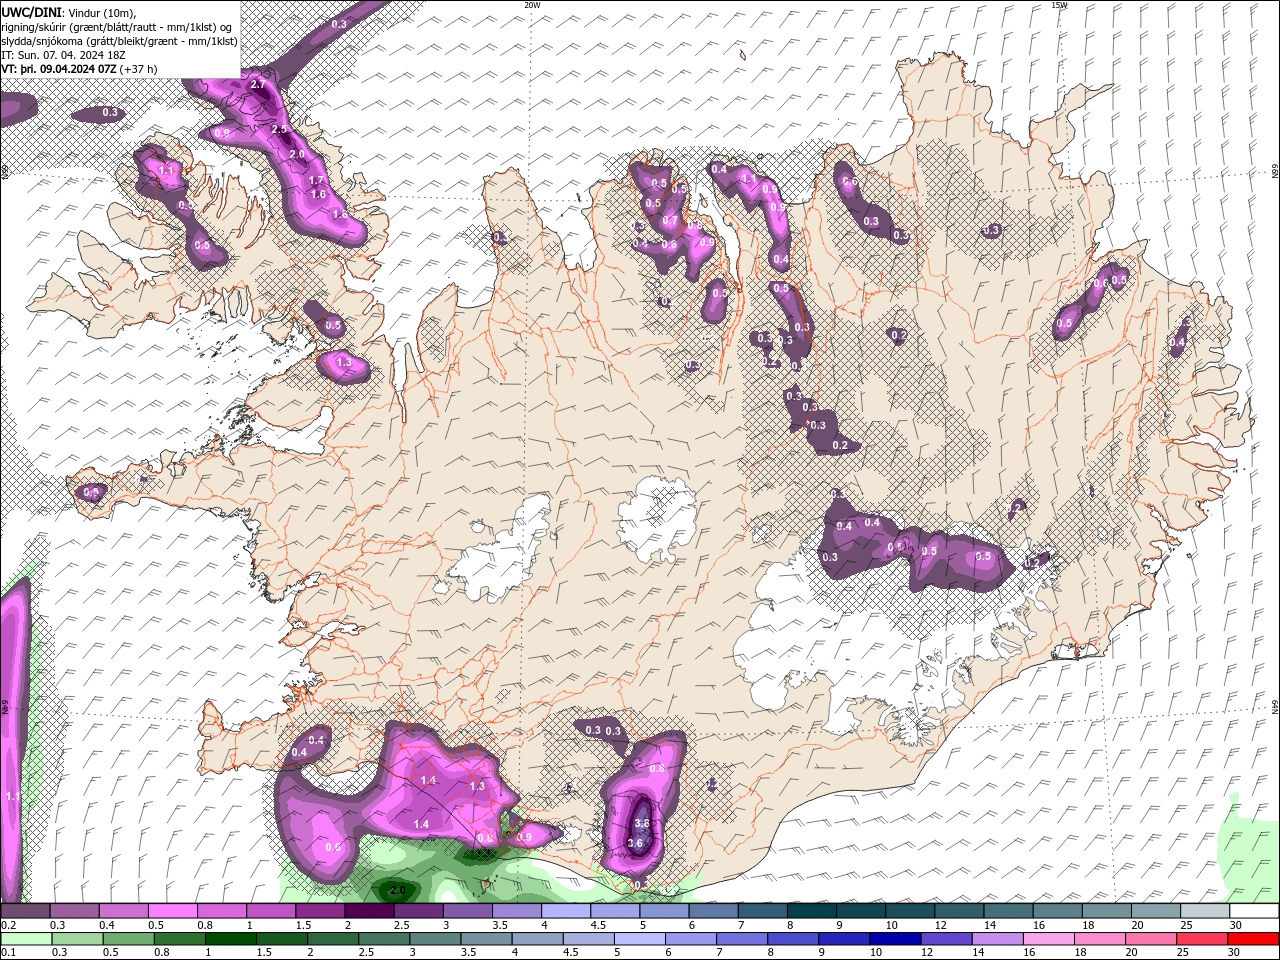
Task: Click the dark teal swatch between 8 and 9 in the snow legend
Action: click(812, 911)
